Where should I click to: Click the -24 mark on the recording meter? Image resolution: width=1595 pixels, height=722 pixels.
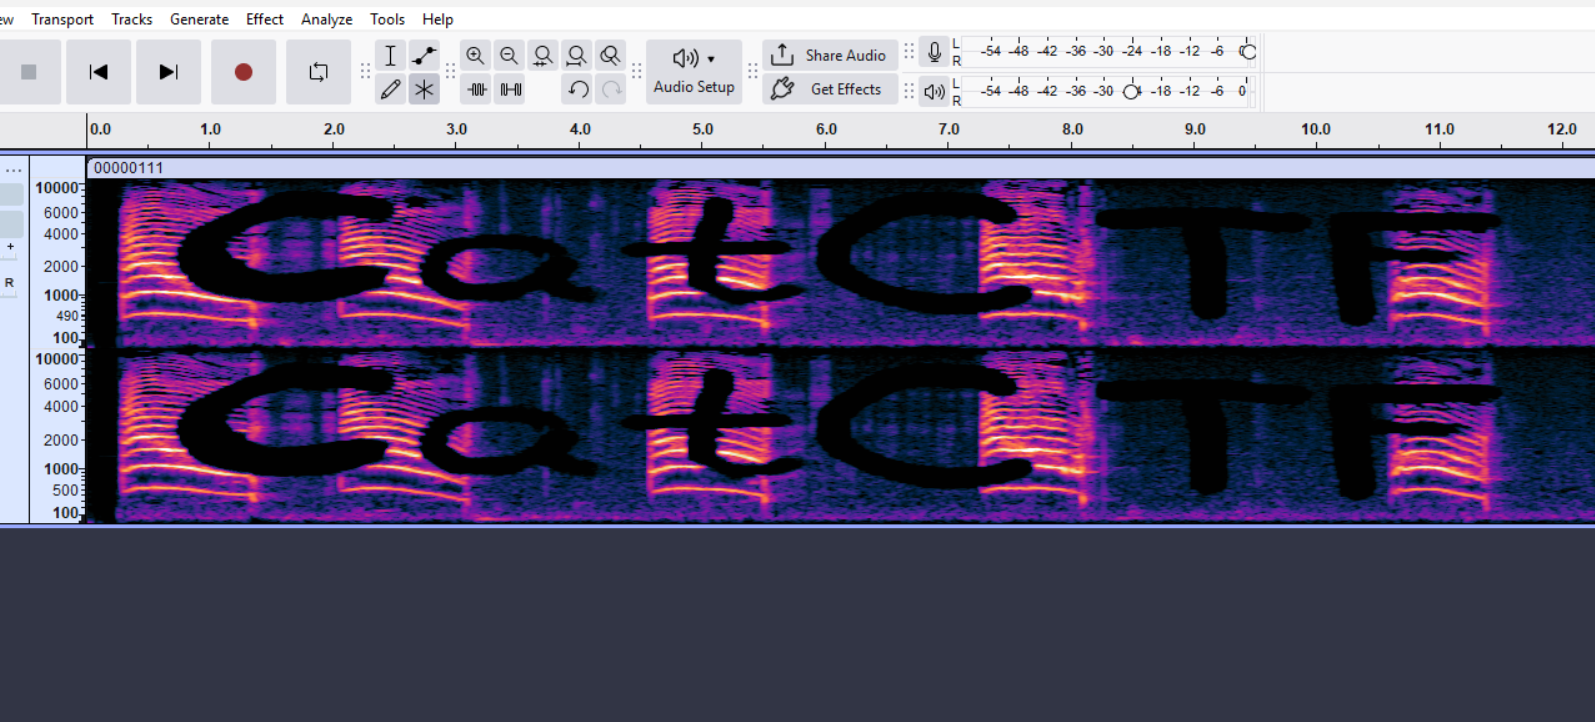point(1132,51)
